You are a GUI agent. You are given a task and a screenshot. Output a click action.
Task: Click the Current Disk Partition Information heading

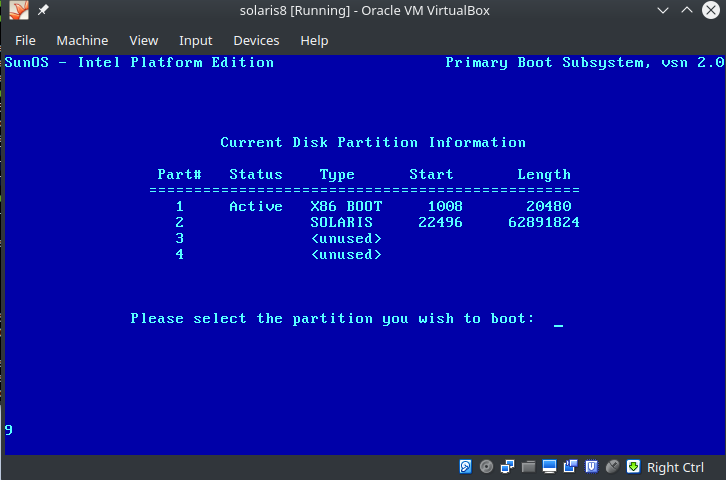(x=373, y=142)
